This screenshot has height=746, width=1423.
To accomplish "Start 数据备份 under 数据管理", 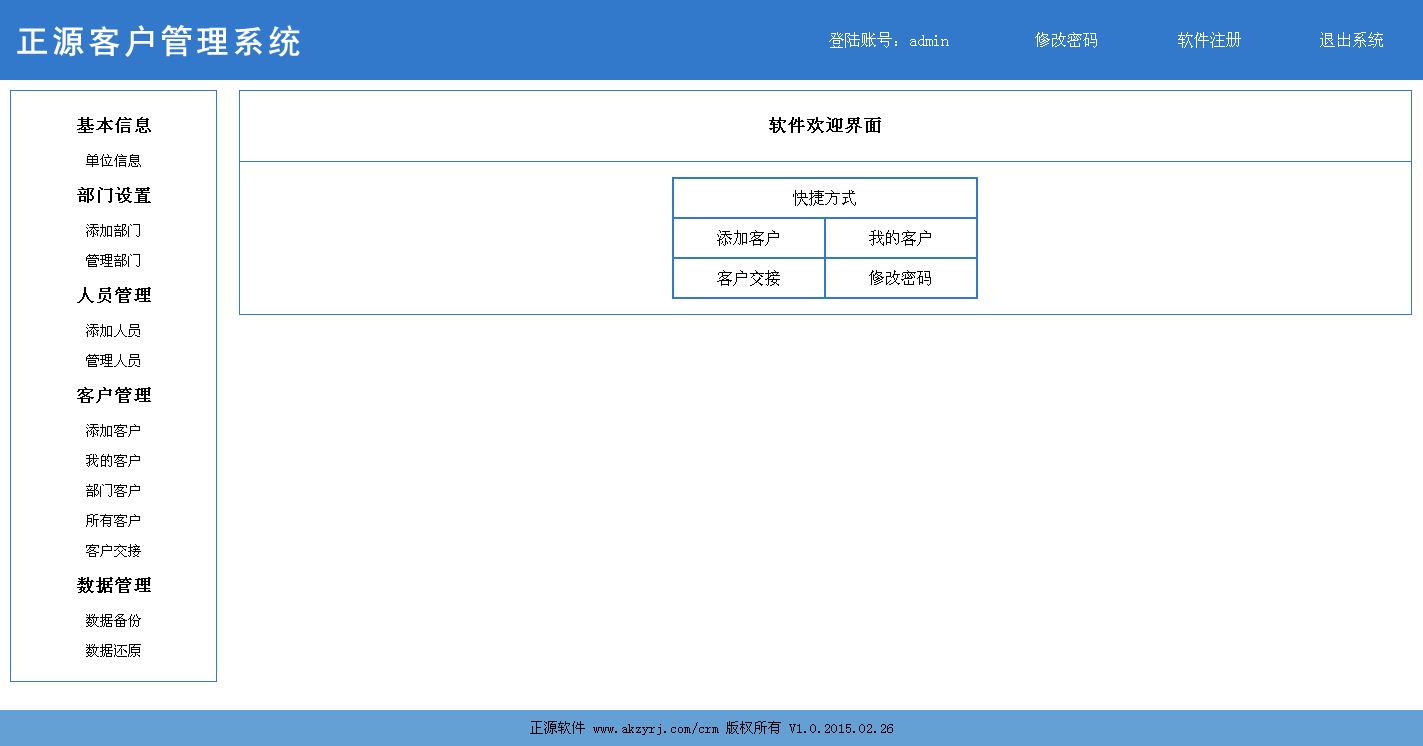I will click(113, 620).
